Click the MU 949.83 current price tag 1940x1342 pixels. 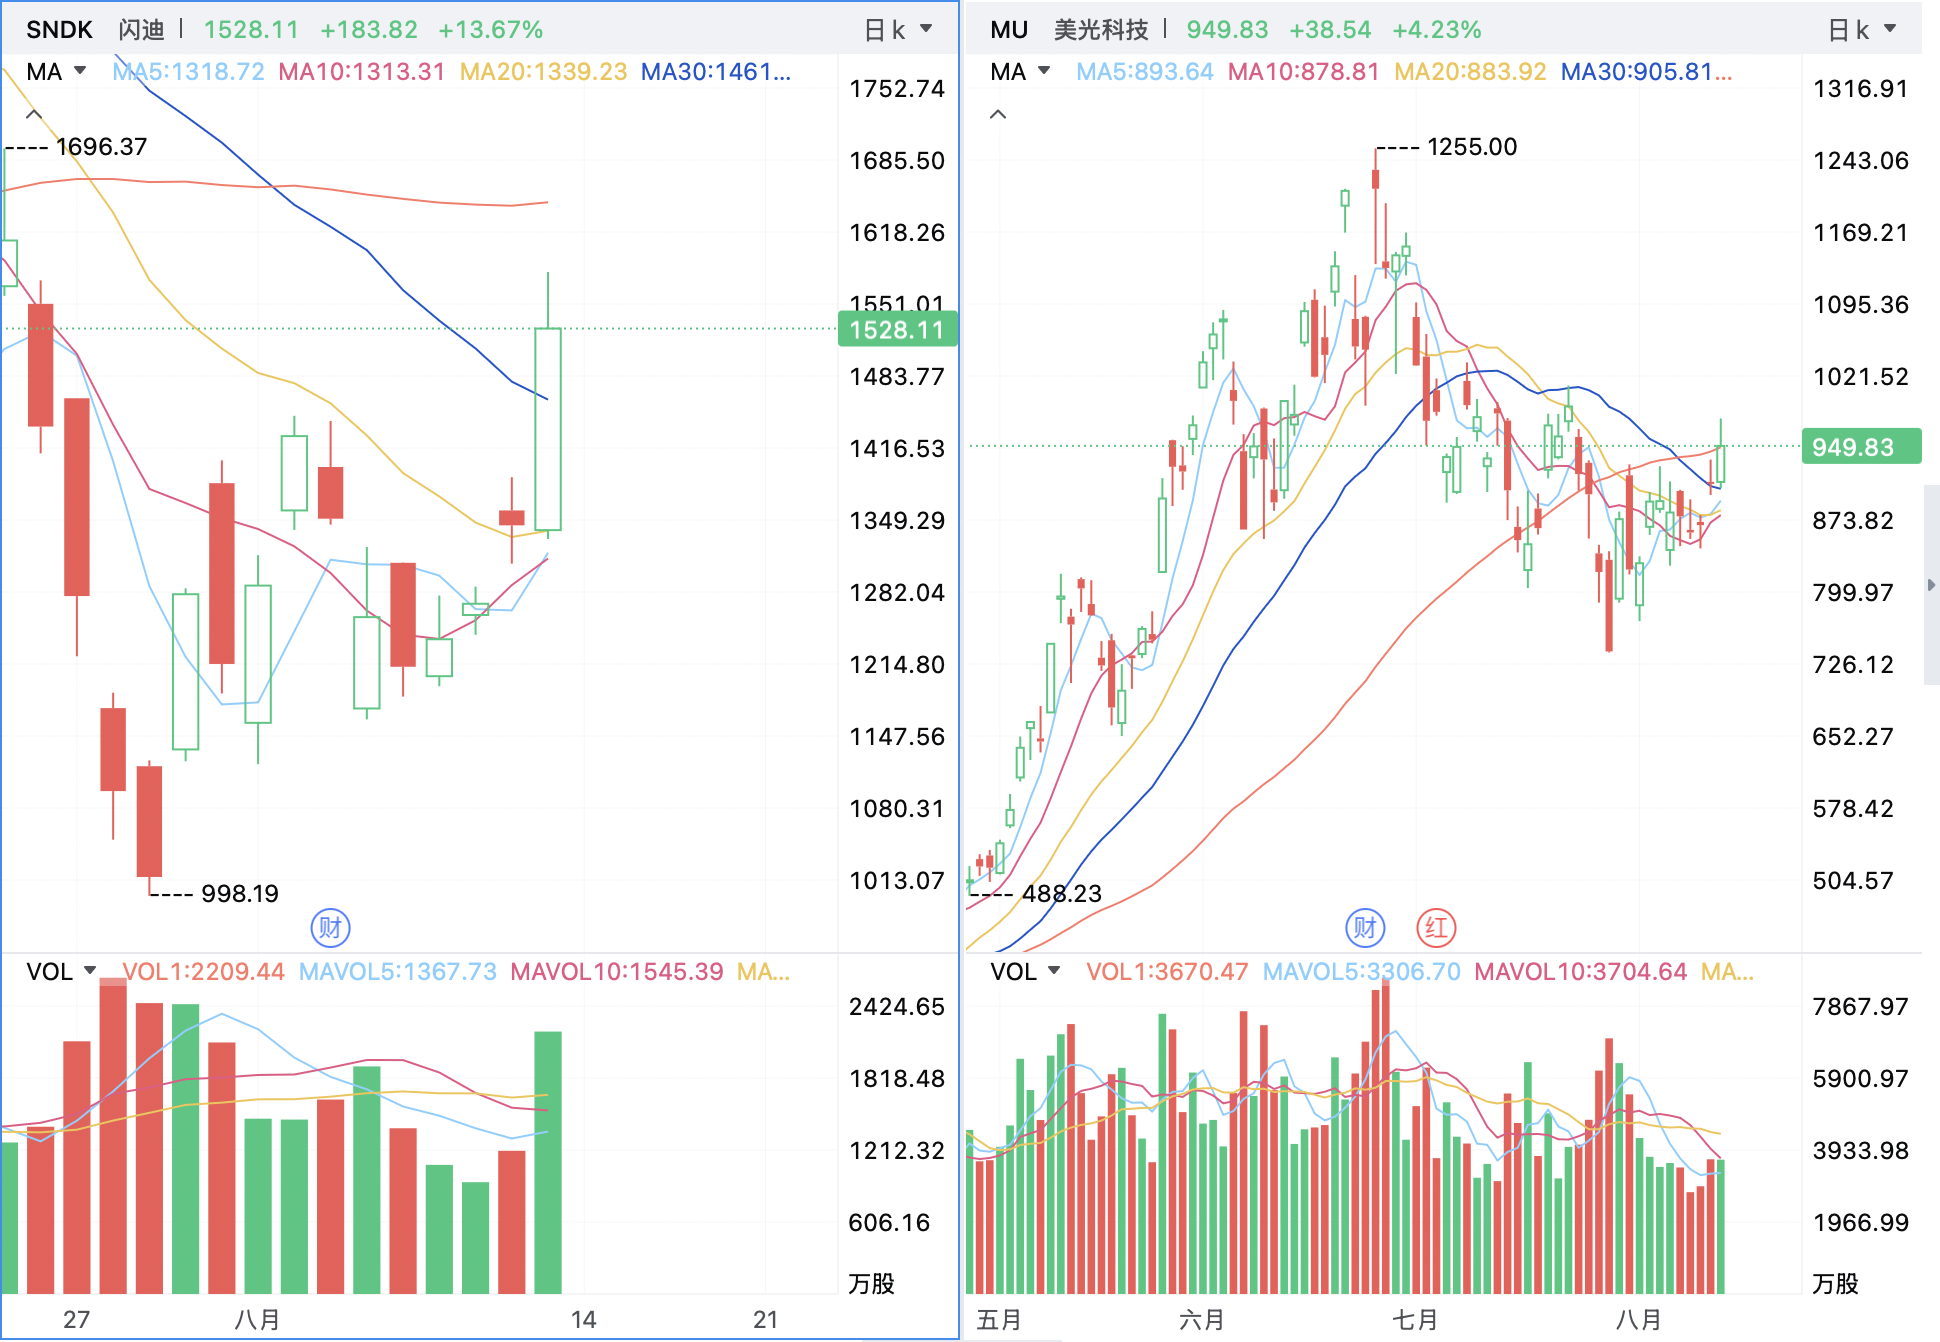pyautogui.click(x=1861, y=447)
